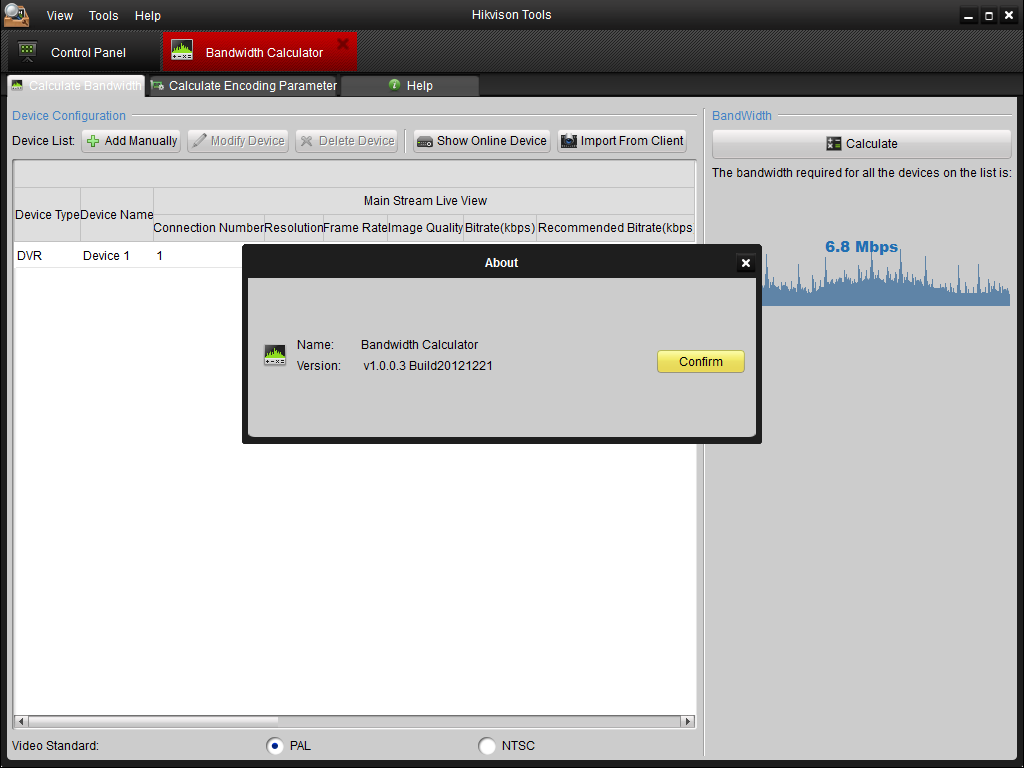
Task: Click the device icon on Show Online Device
Action: (x=424, y=142)
